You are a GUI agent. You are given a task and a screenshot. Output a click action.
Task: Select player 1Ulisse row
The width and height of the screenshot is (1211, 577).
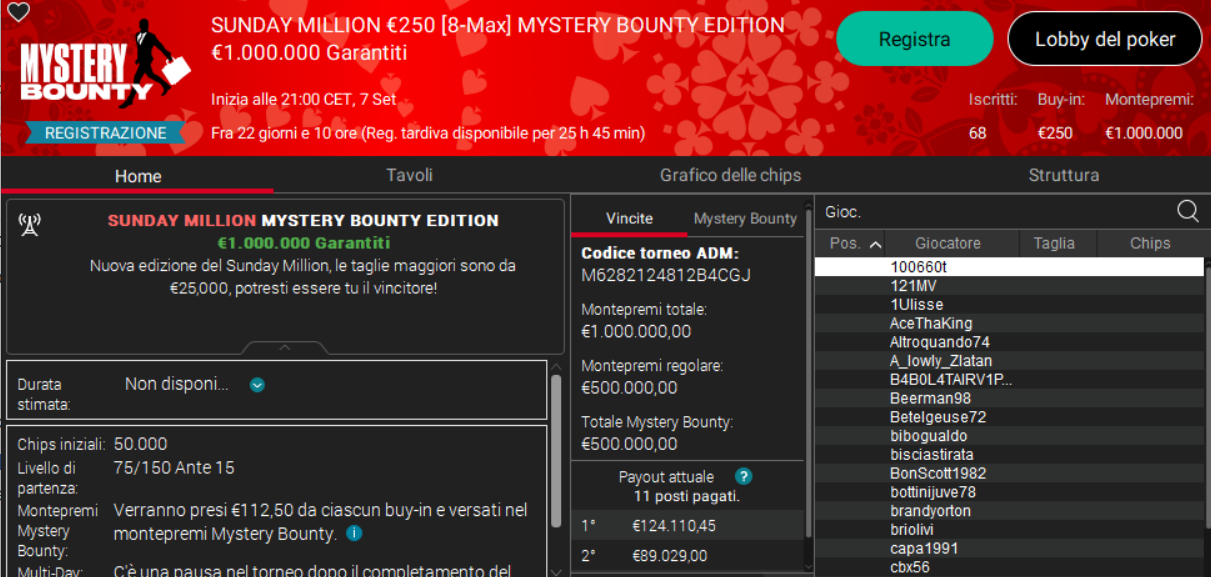tap(1009, 305)
